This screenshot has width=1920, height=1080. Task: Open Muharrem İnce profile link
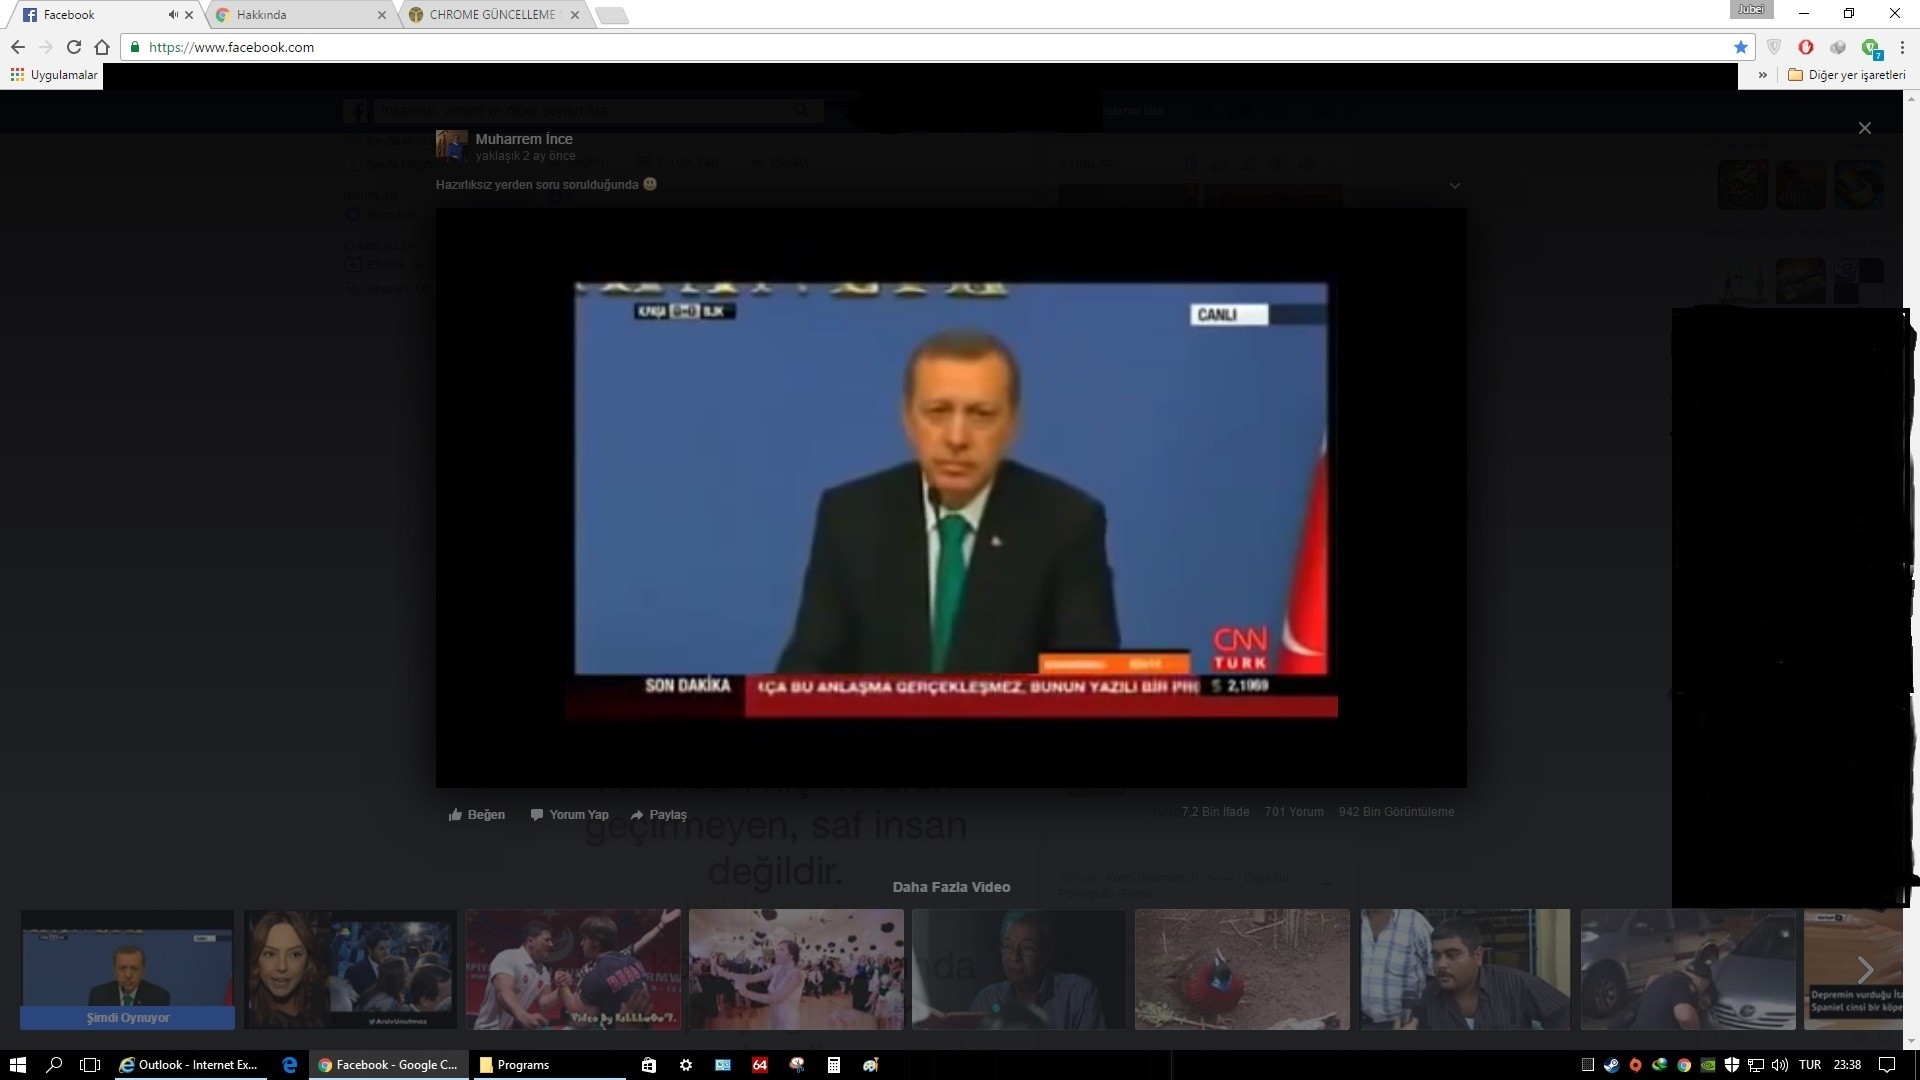pyautogui.click(x=524, y=139)
